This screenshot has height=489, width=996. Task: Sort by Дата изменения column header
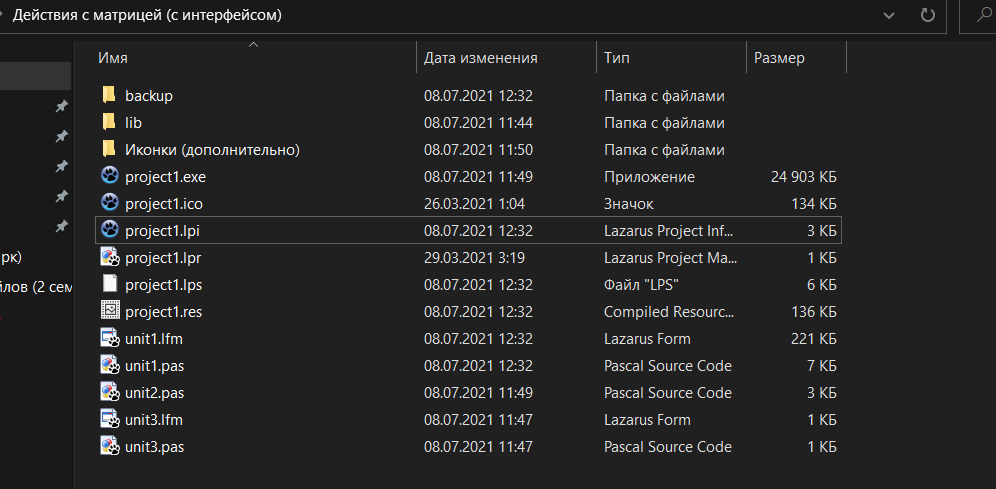pyautogui.click(x=481, y=58)
